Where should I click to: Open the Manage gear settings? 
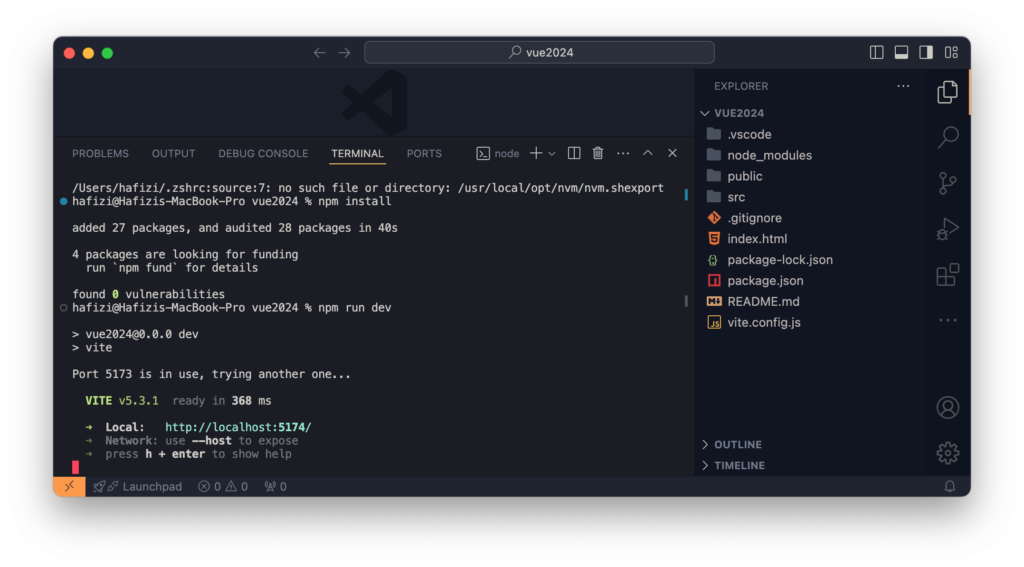point(948,453)
